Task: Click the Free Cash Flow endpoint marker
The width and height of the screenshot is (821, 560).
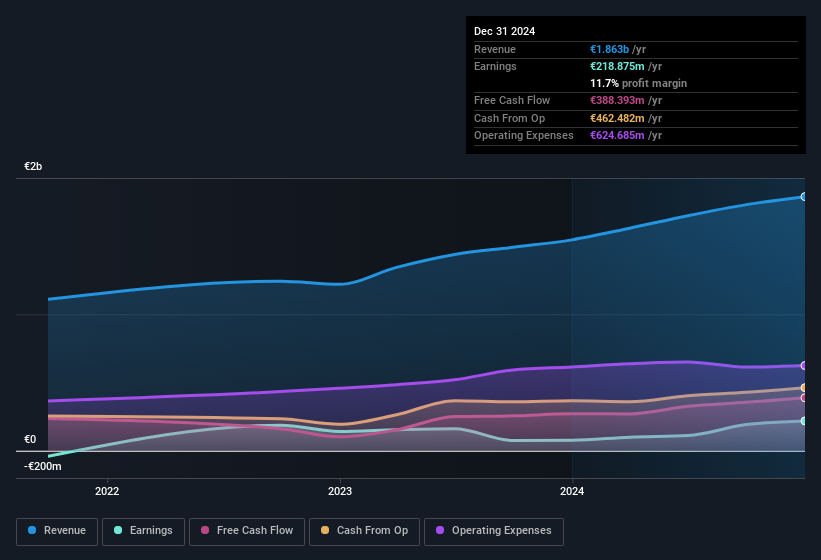Action: [804, 398]
